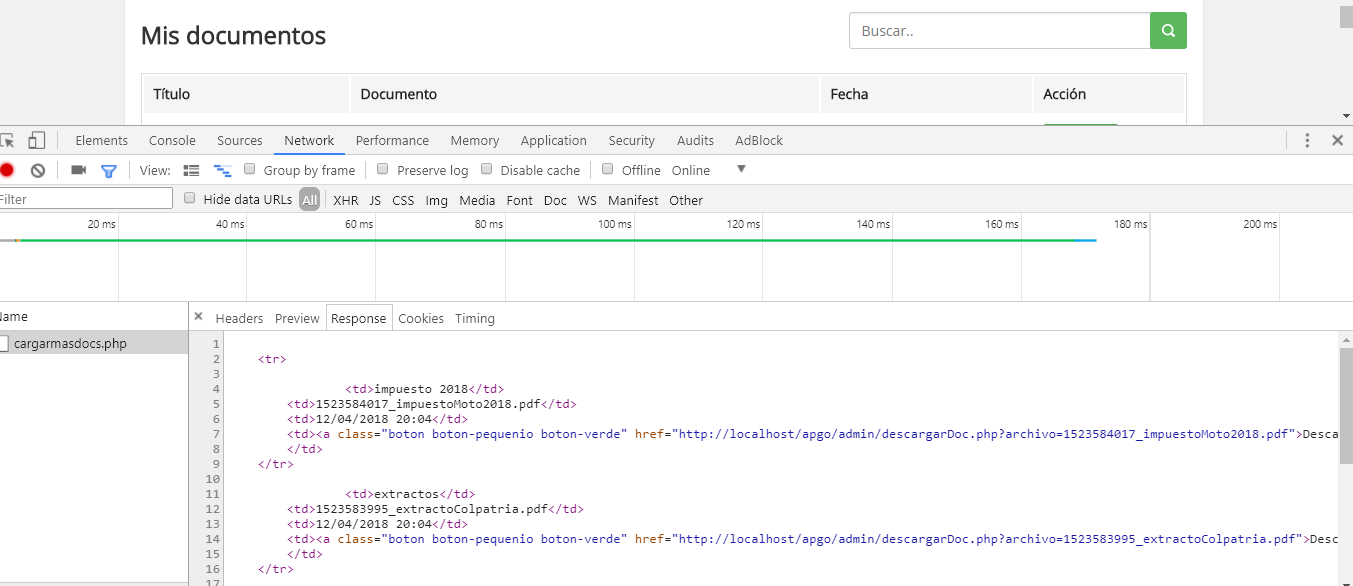This screenshot has width=1353, height=586.
Task: Open Online throttling dropdown
Action: coord(740,170)
